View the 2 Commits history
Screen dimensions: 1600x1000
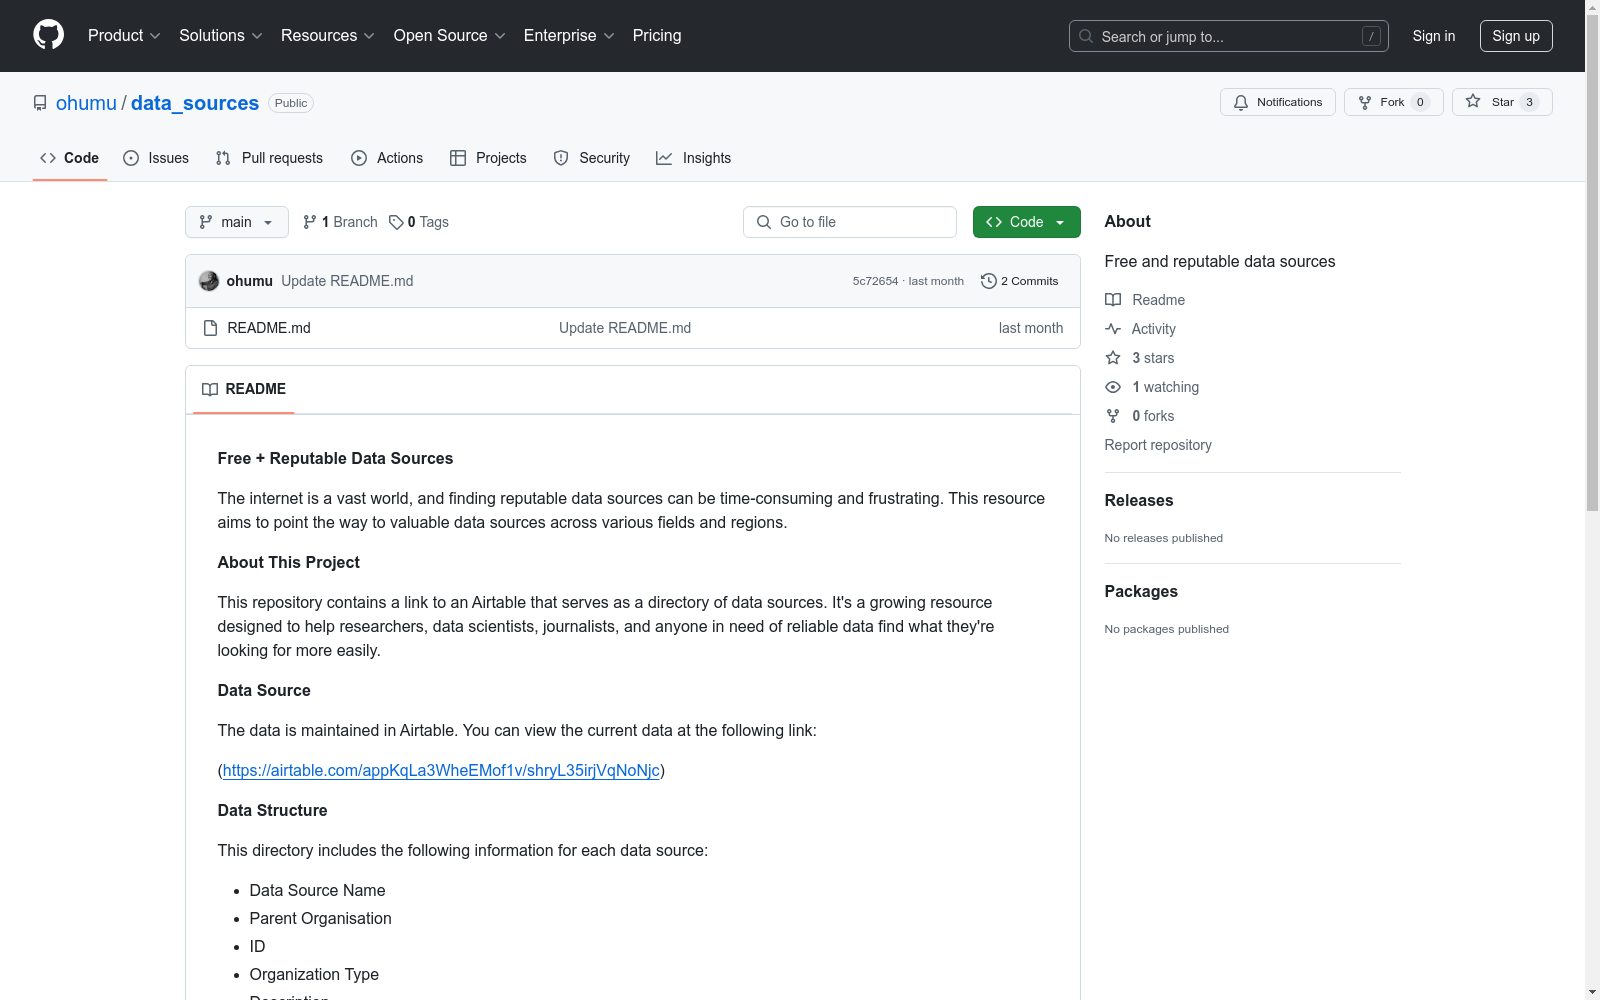[x=1020, y=281]
